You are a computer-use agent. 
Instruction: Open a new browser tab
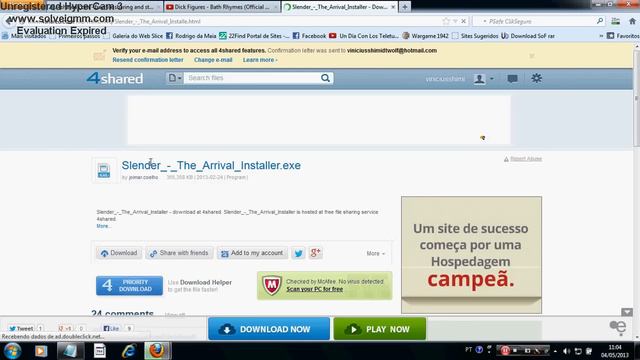pyautogui.click(x=405, y=7)
